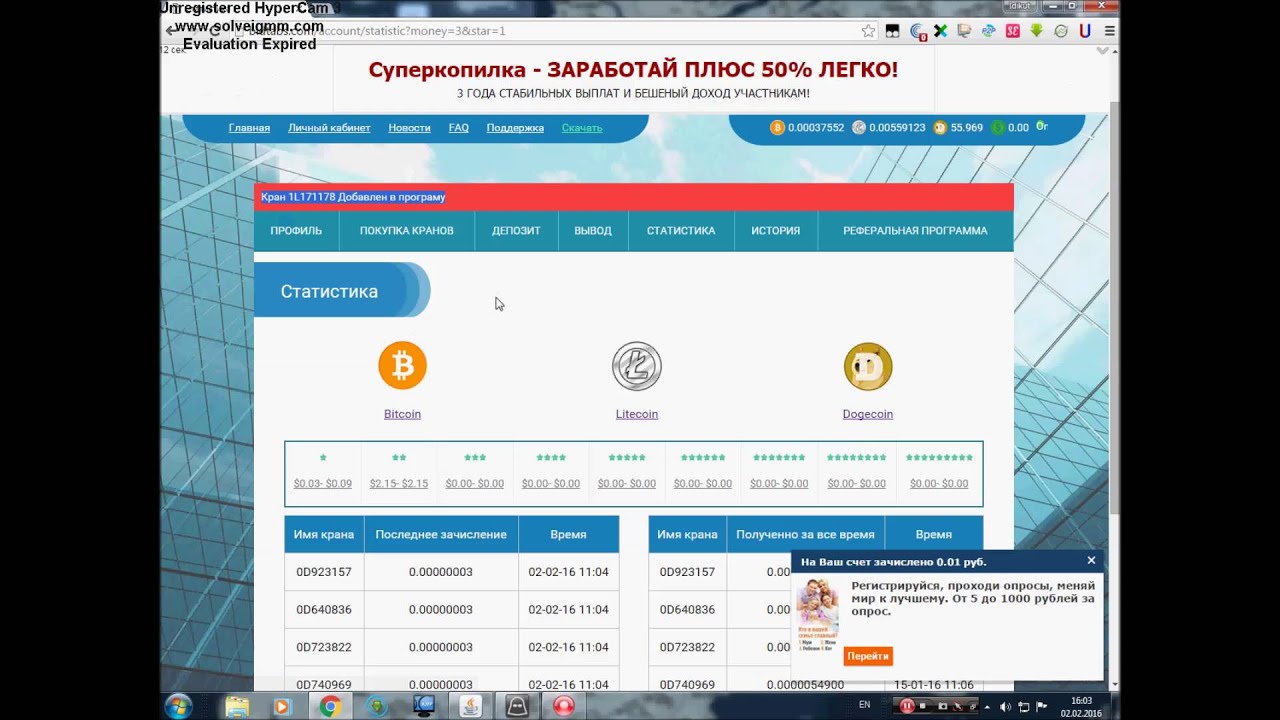Click the P2P extension icon
1280x720 pixels.
tap(988, 31)
